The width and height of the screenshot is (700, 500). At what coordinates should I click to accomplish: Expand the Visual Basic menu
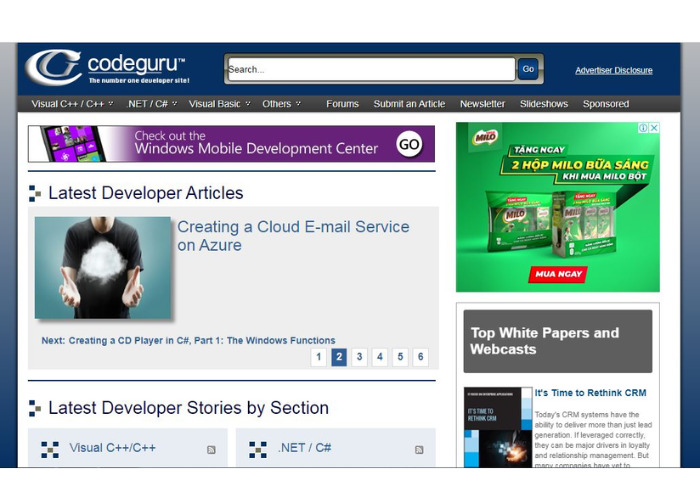pos(219,104)
